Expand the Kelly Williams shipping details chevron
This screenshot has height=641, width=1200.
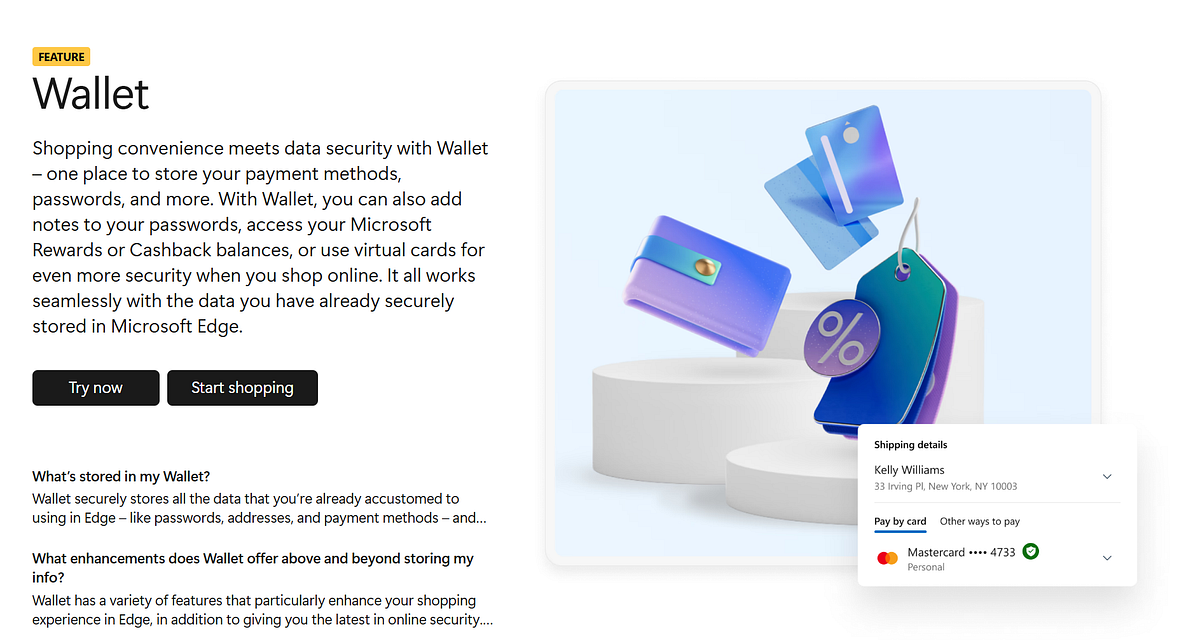point(1107,476)
